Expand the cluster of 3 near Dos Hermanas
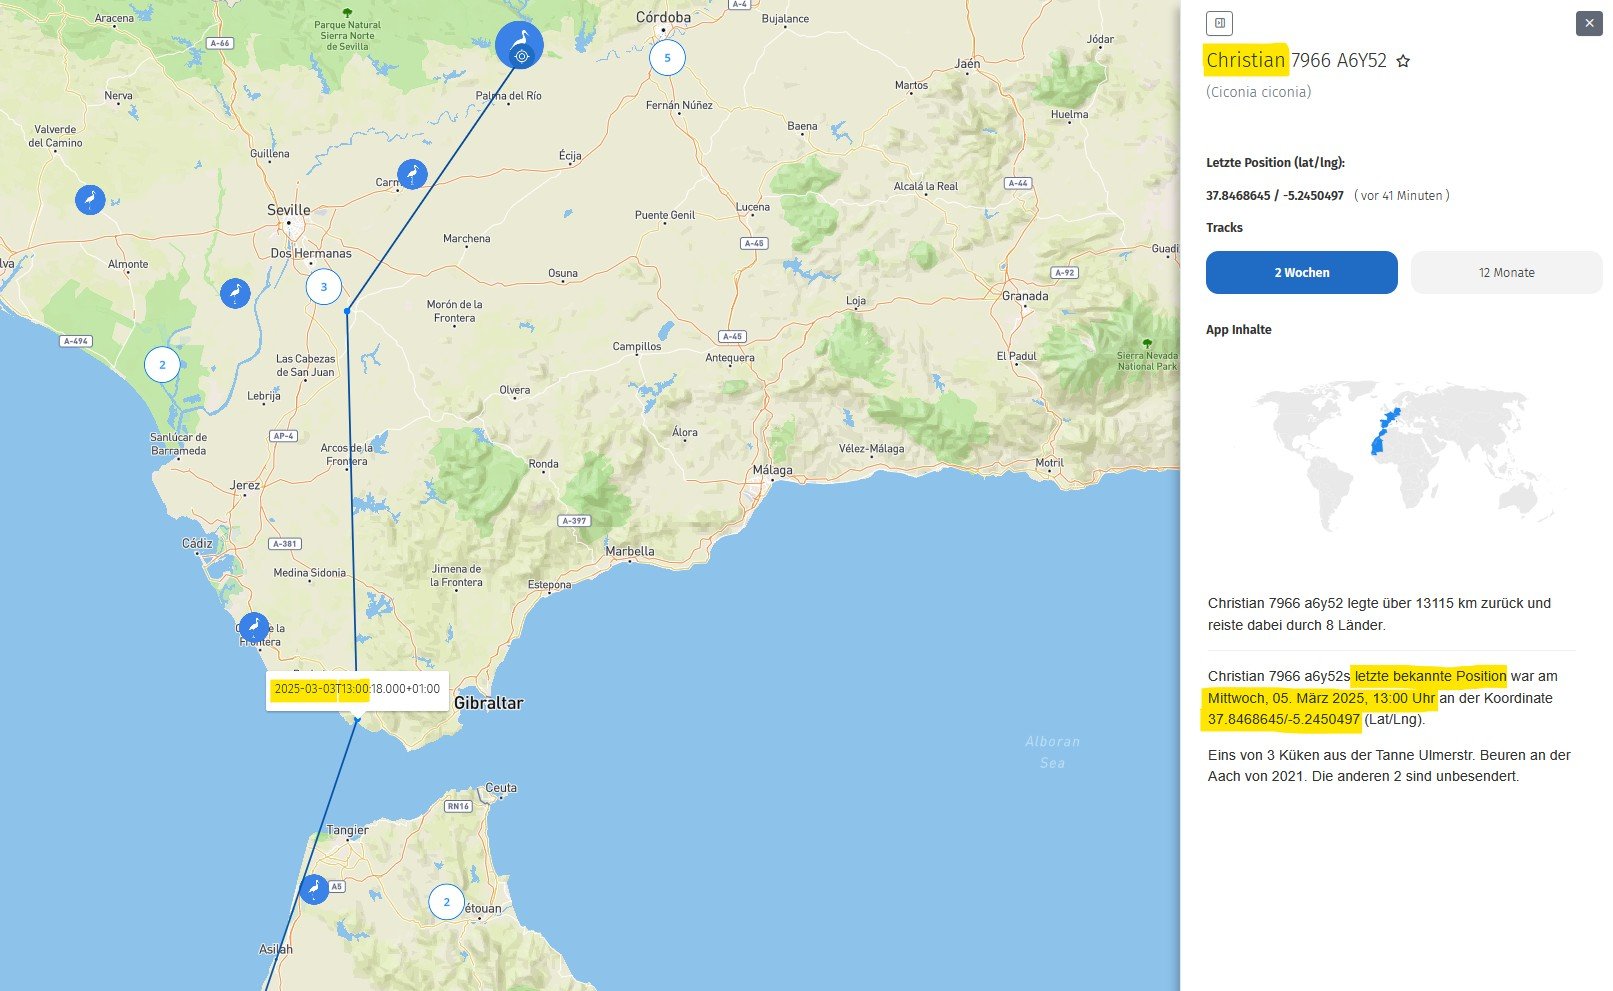This screenshot has width=1613, height=991. (323, 287)
